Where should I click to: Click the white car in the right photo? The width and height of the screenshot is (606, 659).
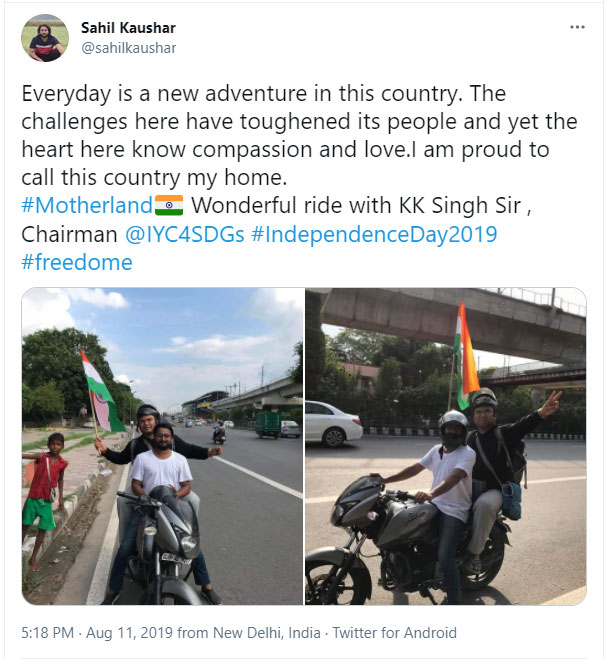(x=333, y=424)
